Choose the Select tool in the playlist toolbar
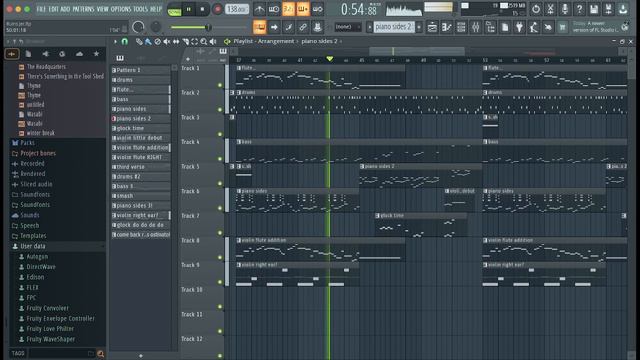640x360 pixels. pyautogui.click(x=194, y=42)
